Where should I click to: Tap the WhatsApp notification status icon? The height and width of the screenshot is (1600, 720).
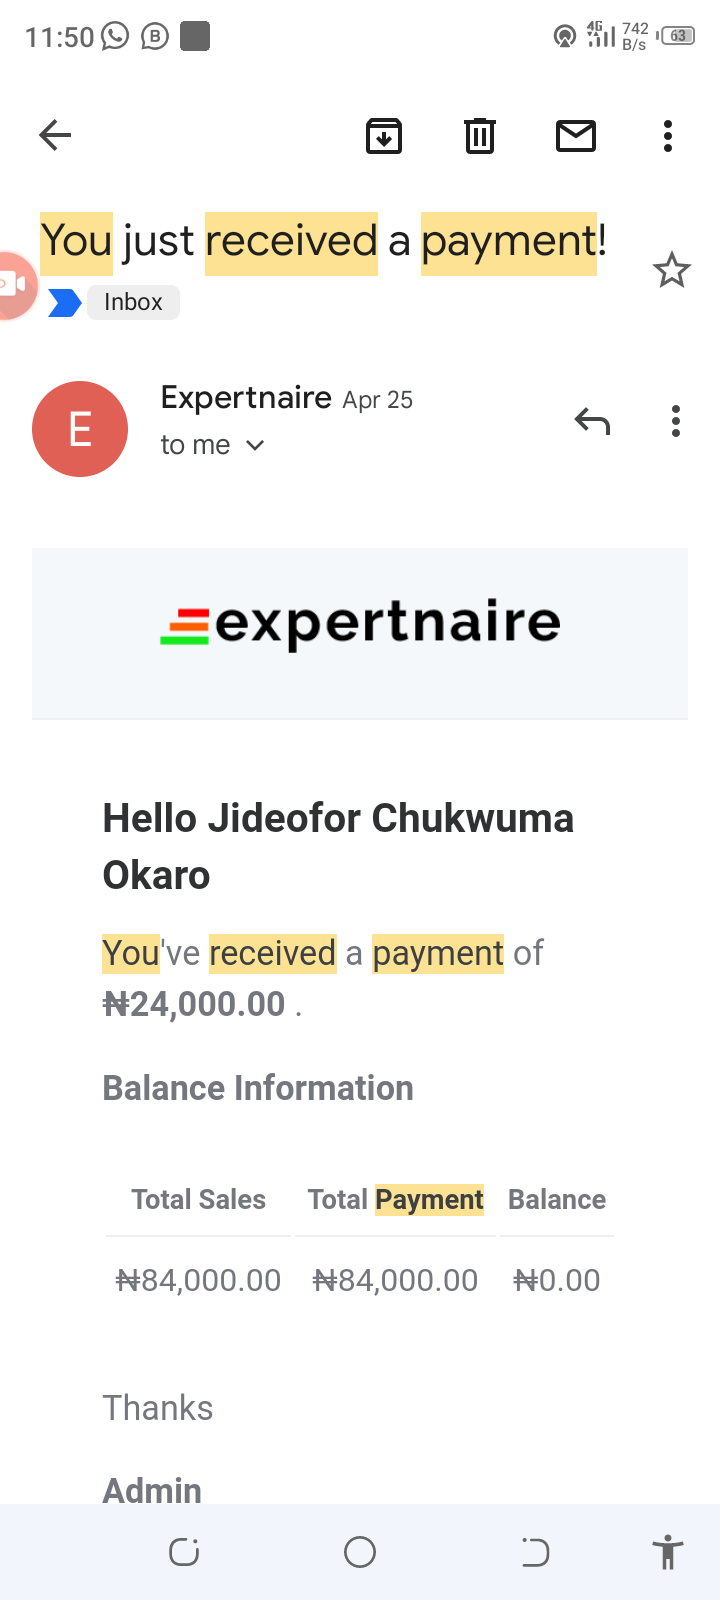point(116,37)
